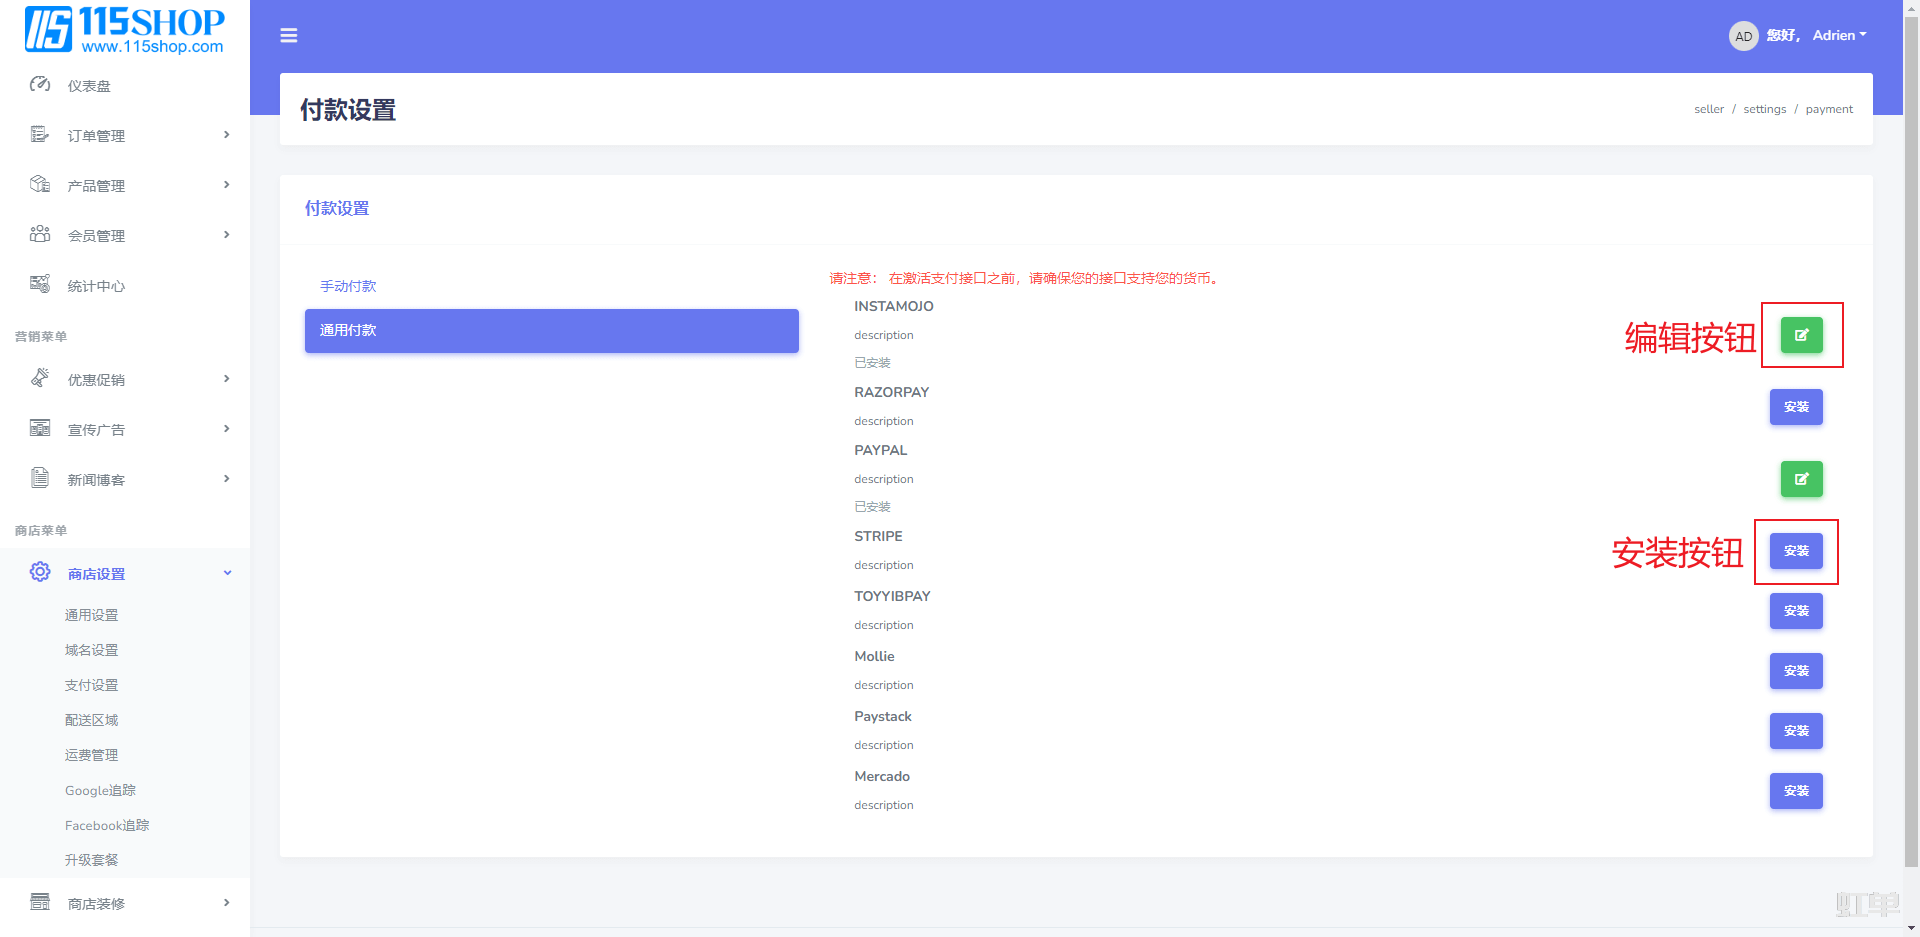Open 商店装修 menu item label
Screen dimensions: 1920x937
[96, 904]
